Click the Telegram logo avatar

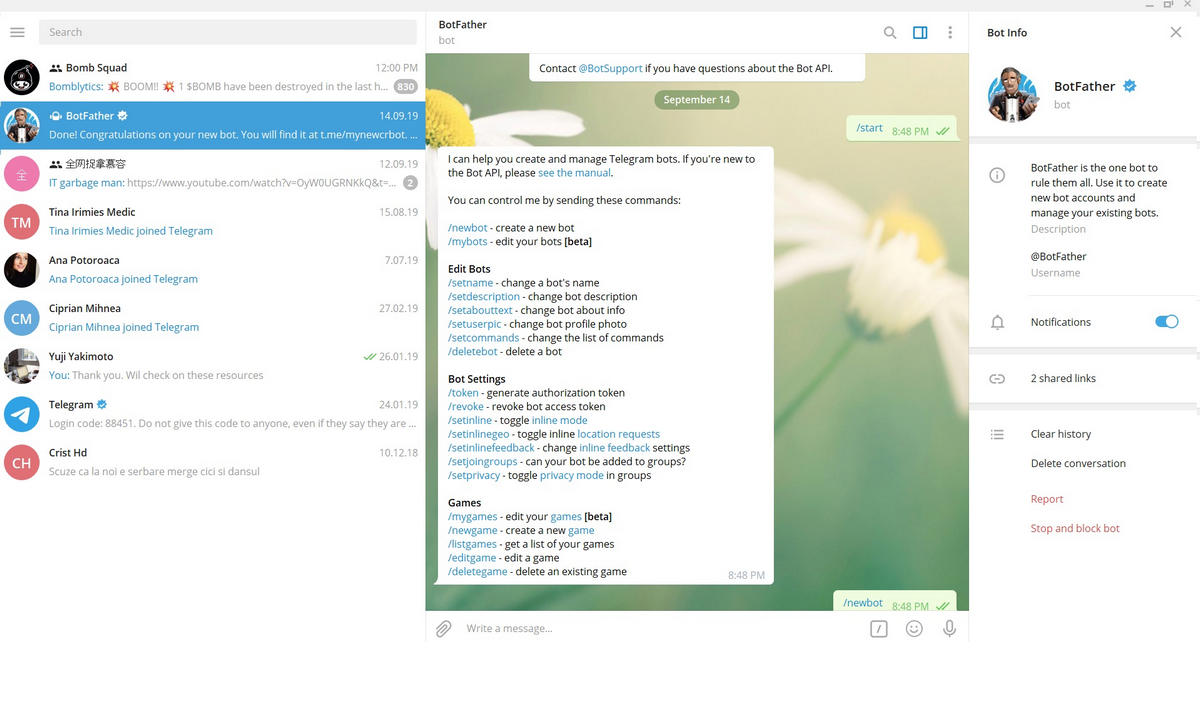(x=21, y=414)
